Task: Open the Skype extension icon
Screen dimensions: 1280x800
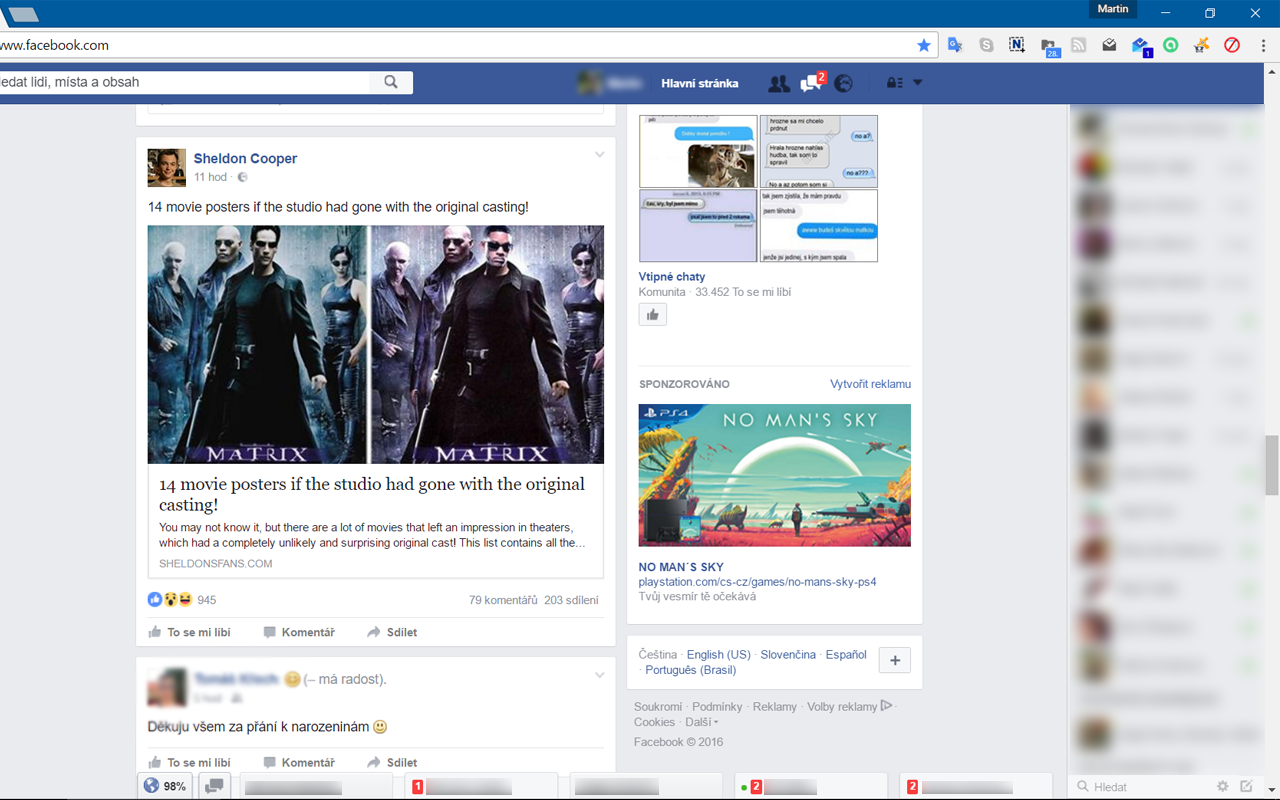Action: click(x=986, y=45)
